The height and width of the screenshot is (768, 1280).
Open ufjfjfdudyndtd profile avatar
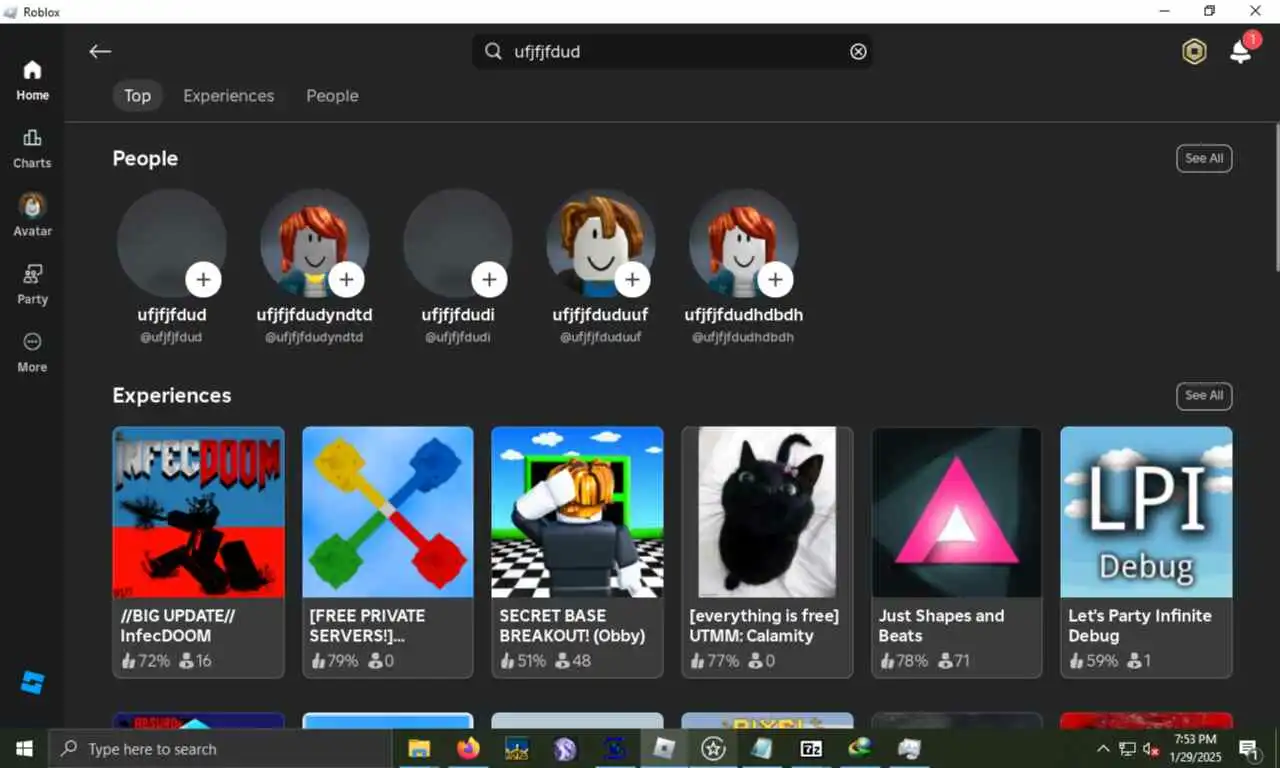point(314,243)
